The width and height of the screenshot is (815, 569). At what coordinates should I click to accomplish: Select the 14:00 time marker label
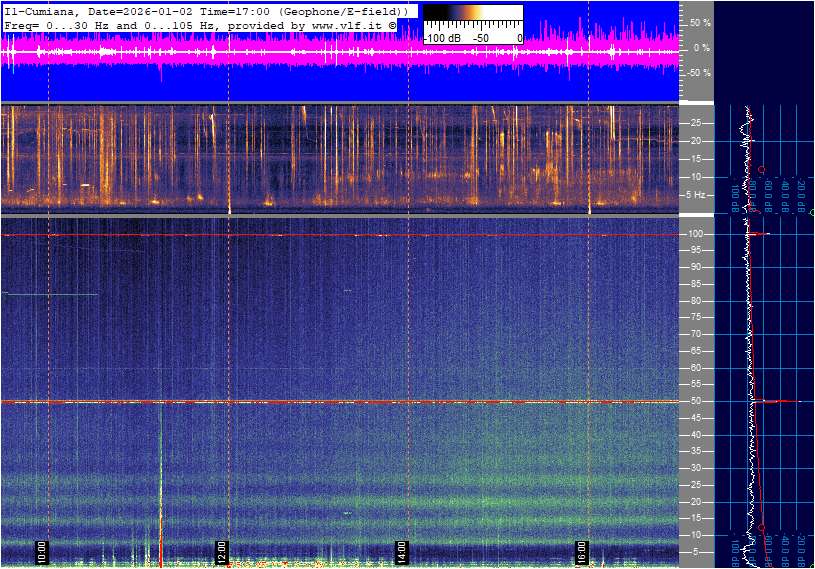pyautogui.click(x=401, y=551)
